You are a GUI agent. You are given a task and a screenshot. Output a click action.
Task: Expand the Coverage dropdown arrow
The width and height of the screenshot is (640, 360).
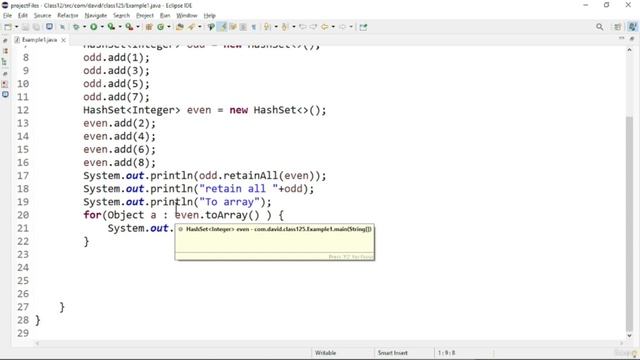tap(120, 27)
